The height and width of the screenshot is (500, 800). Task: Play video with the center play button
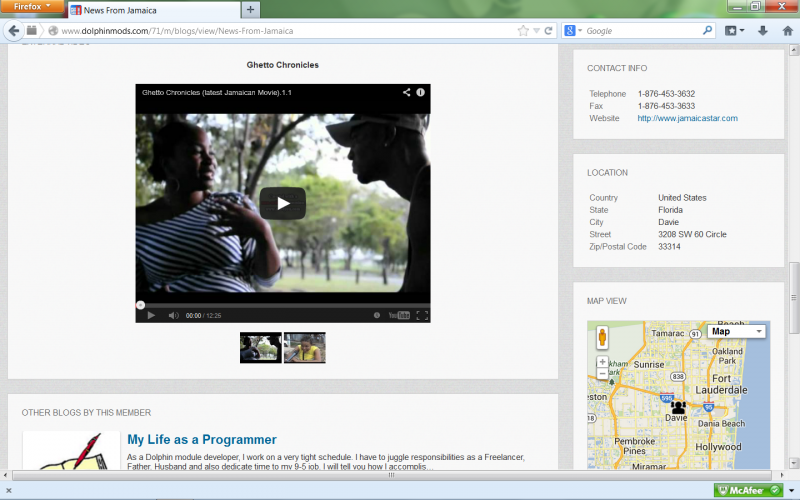point(283,204)
